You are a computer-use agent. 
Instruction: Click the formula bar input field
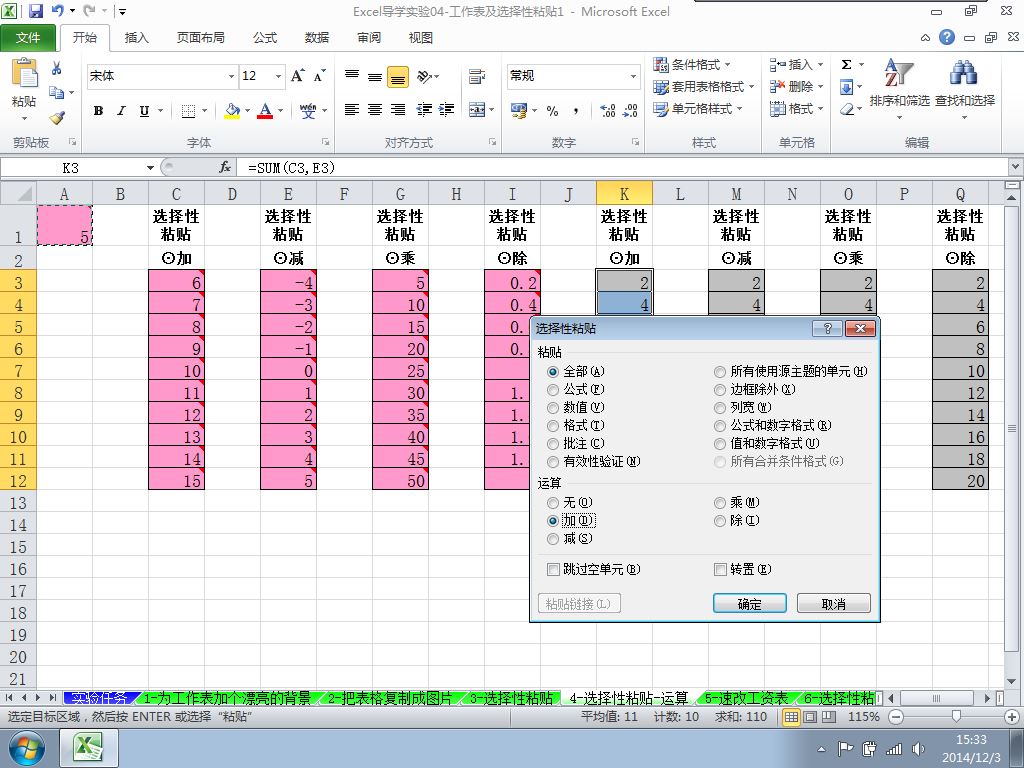tap(624, 168)
